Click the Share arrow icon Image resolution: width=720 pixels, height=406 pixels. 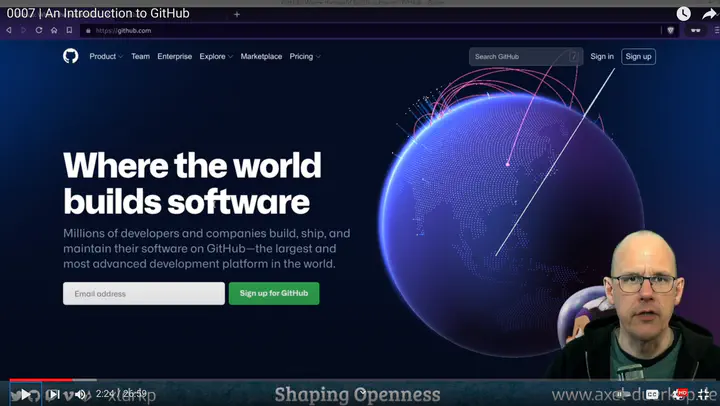coord(709,14)
